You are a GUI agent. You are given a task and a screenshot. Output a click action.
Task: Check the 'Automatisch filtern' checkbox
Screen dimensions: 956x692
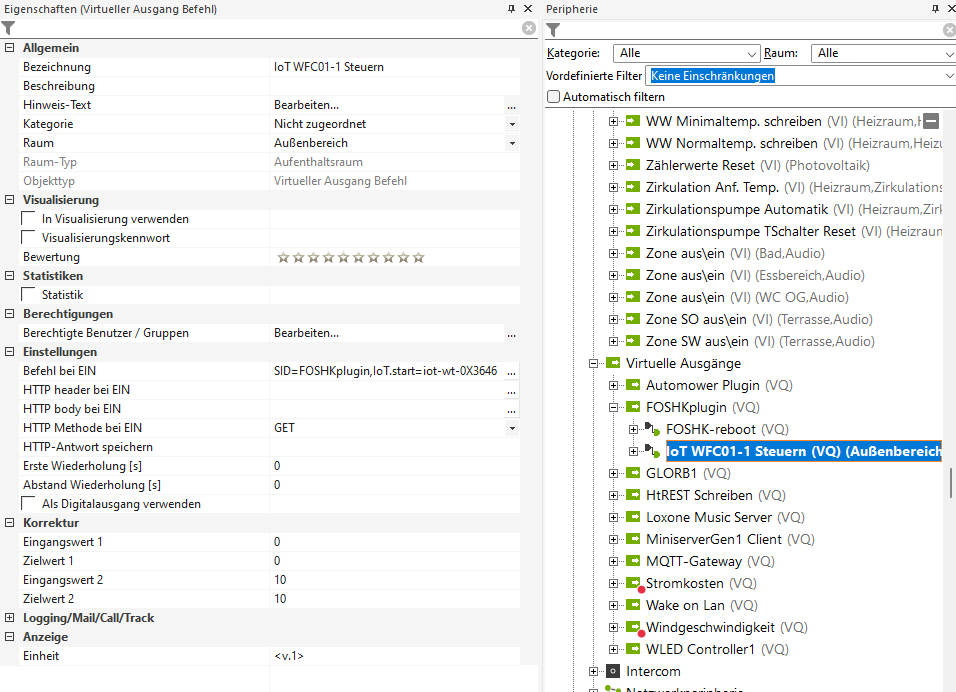(554, 97)
